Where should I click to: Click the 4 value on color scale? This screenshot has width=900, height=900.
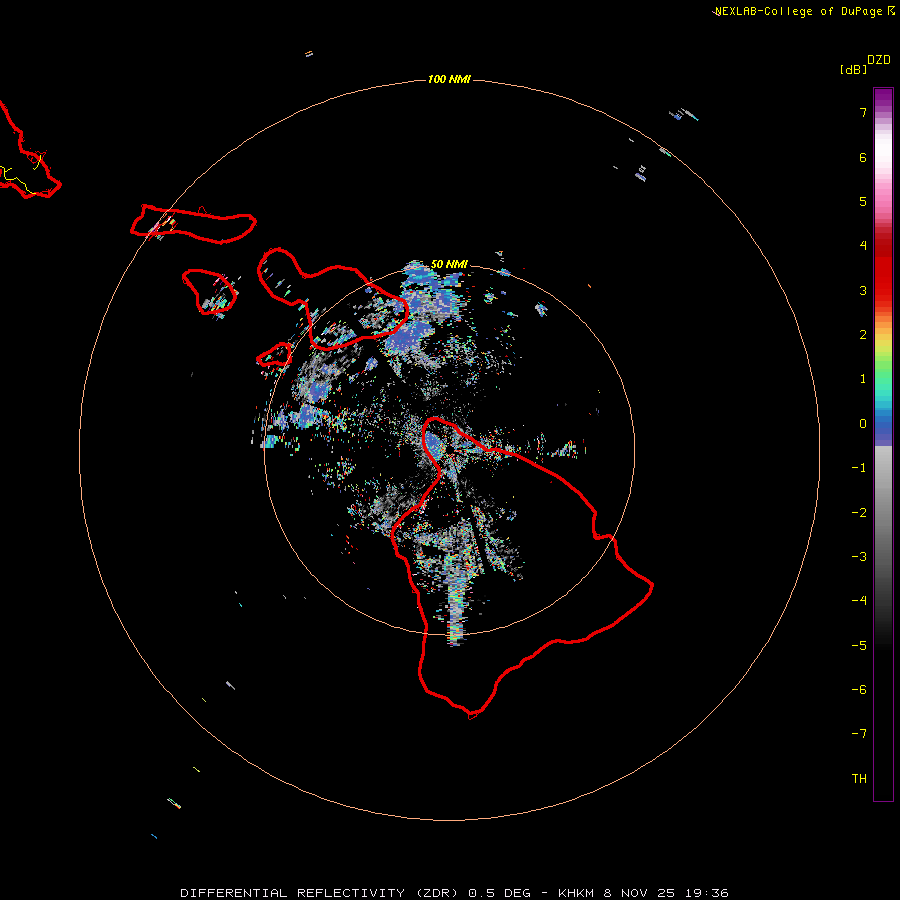coord(863,246)
